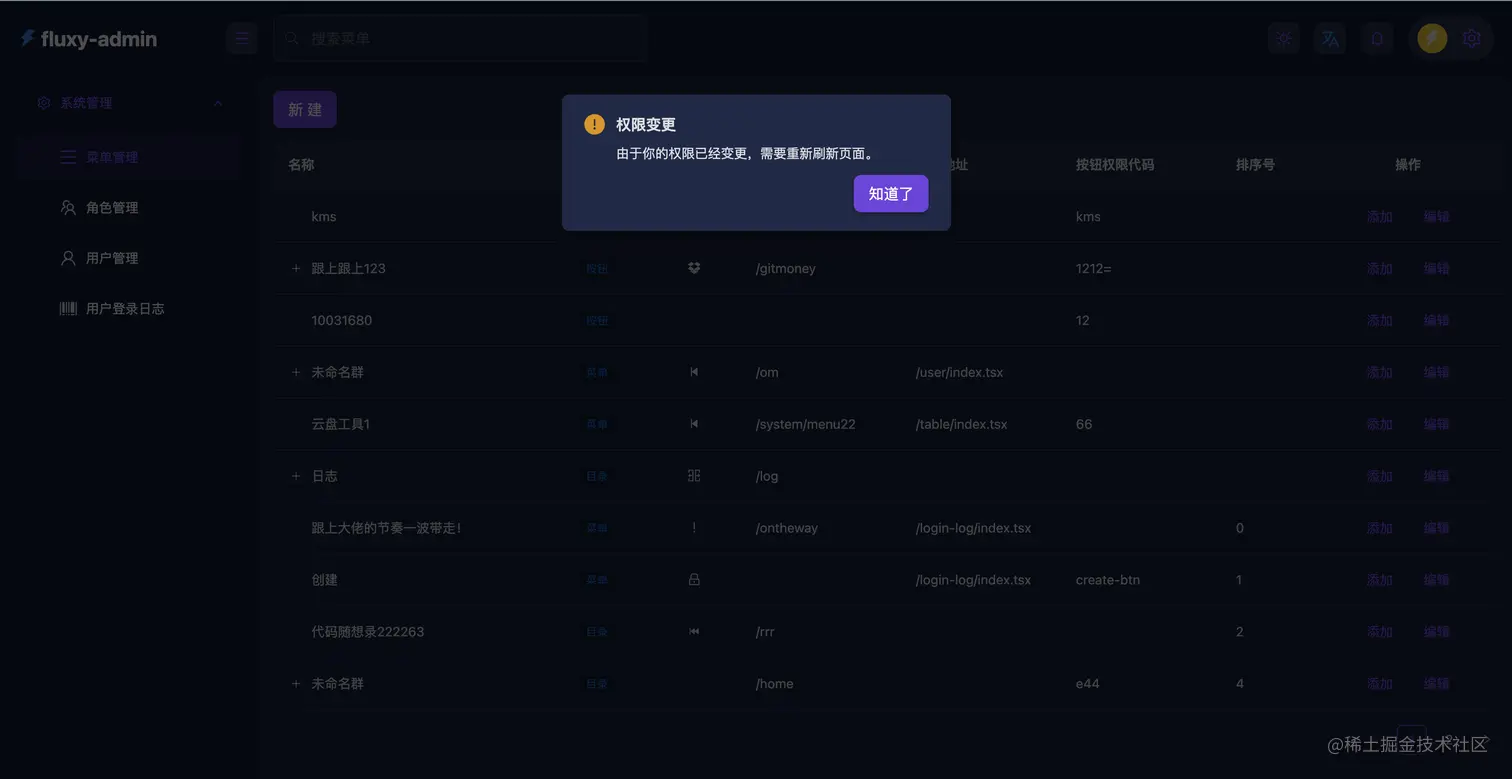This screenshot has width=1512, height=779.
Task: Click 编辑 in the 代码随想录222263 row
Action: point(1437,632)
